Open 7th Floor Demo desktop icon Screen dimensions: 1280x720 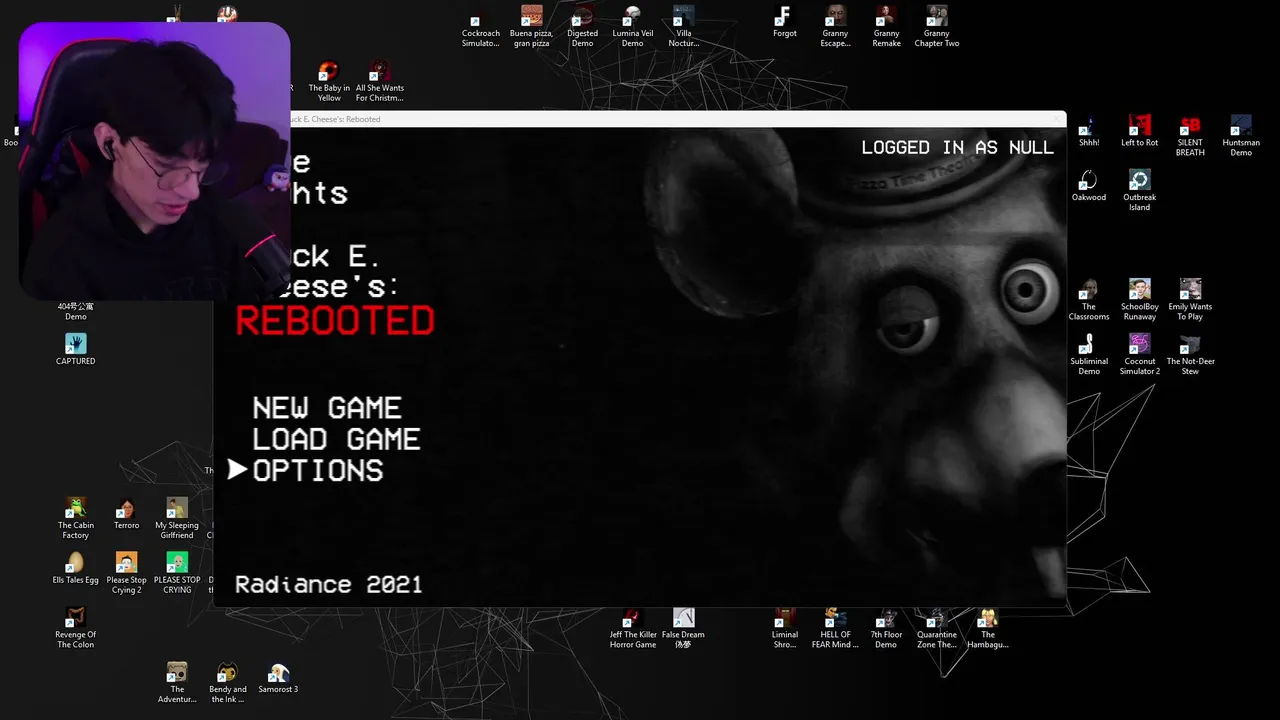(886, 628)
